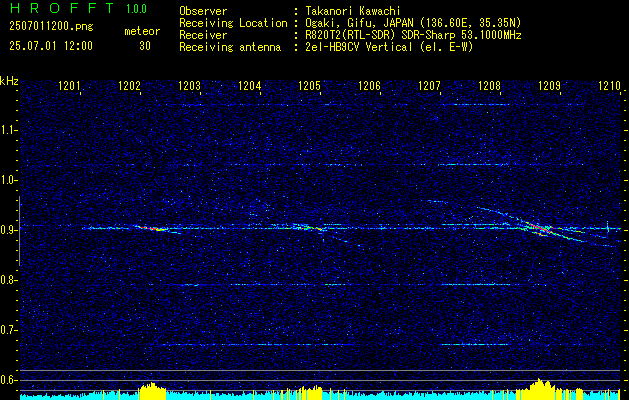Click the gray frequency range bar beside 0.9
The image size is (629, 400).
tap(19, 231)
